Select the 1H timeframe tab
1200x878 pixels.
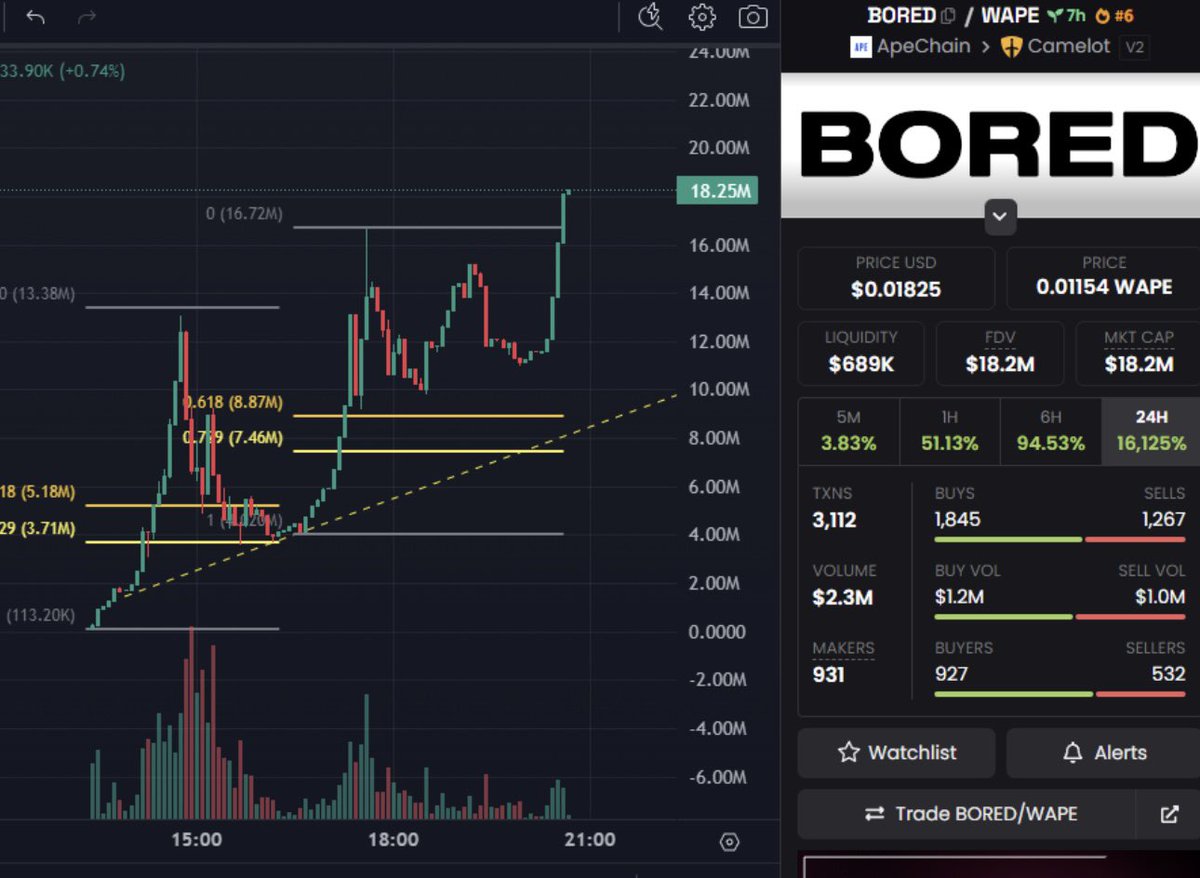click(x=950, y=431)
